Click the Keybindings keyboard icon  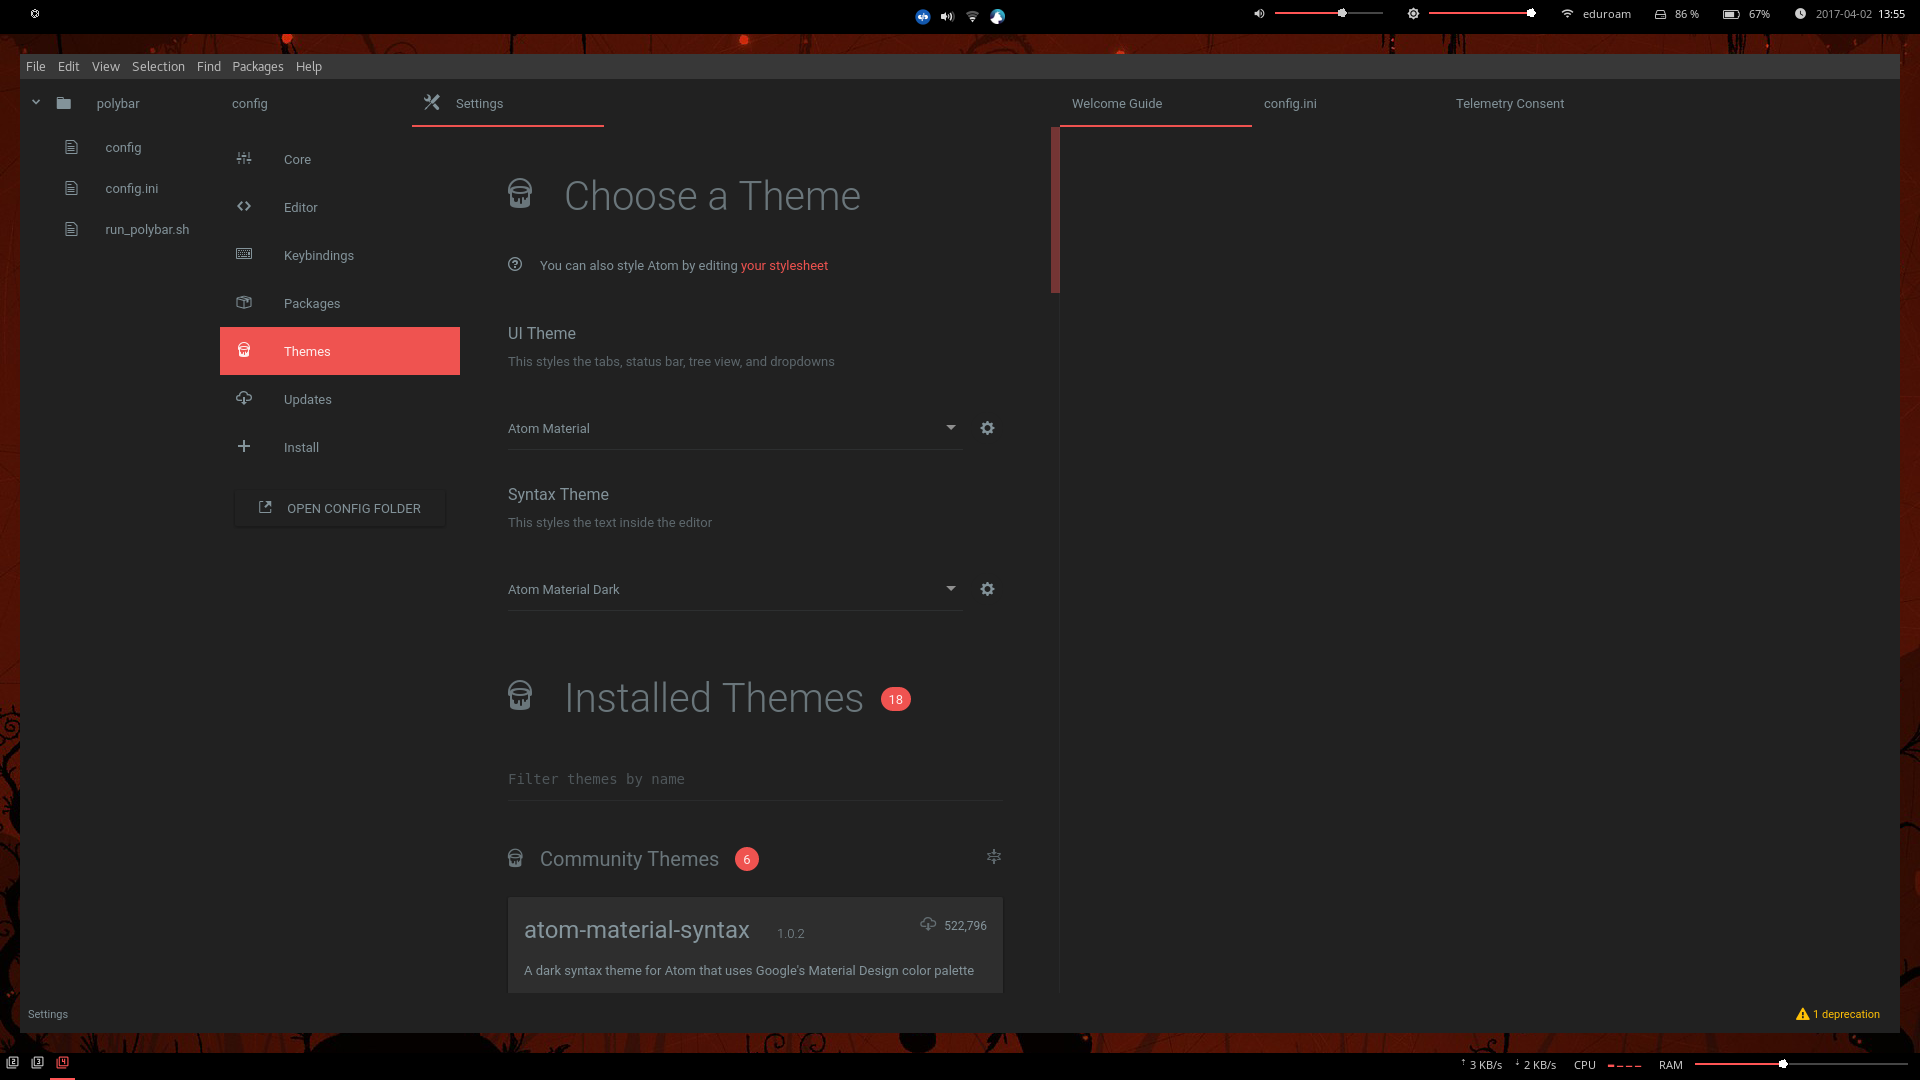(244, 254)
